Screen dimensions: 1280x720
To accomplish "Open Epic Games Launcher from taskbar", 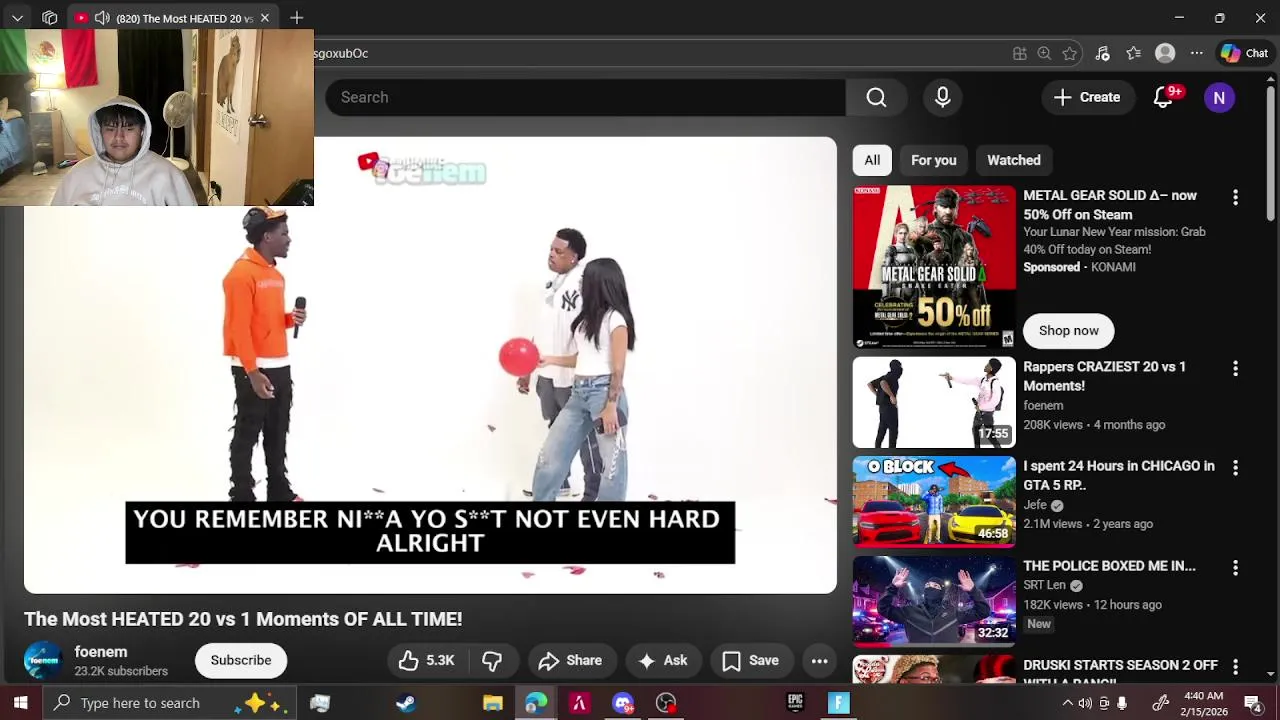I will (x=795, y=703).
